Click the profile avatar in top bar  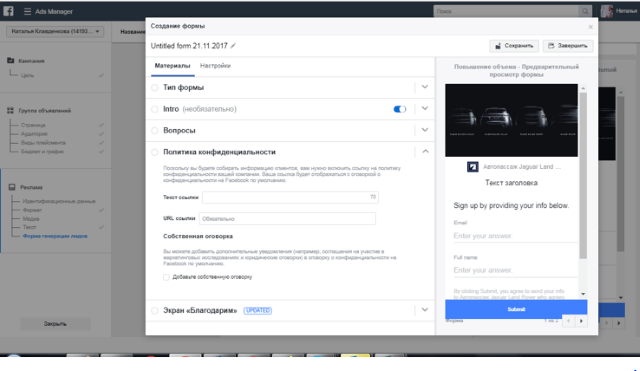coord(607,11)
